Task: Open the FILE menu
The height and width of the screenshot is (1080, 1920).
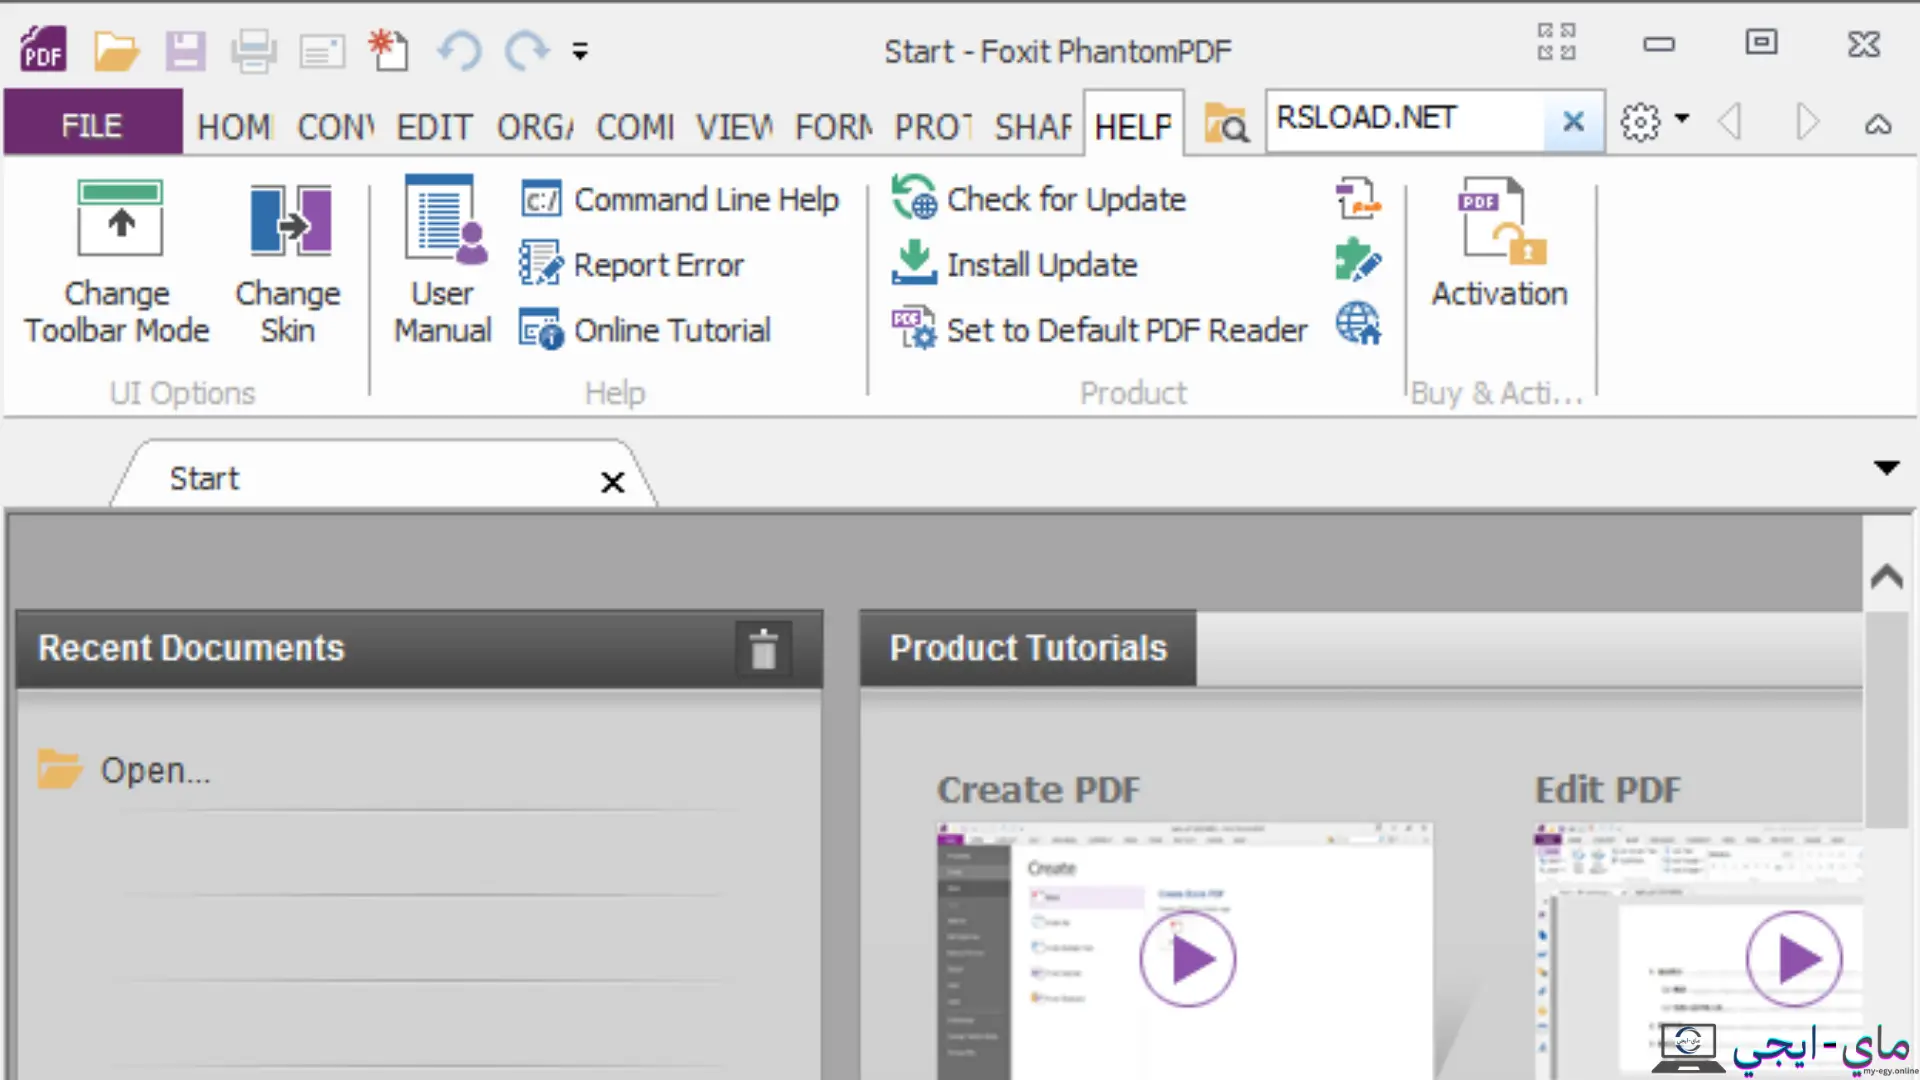Action: (x=92, y=125)
